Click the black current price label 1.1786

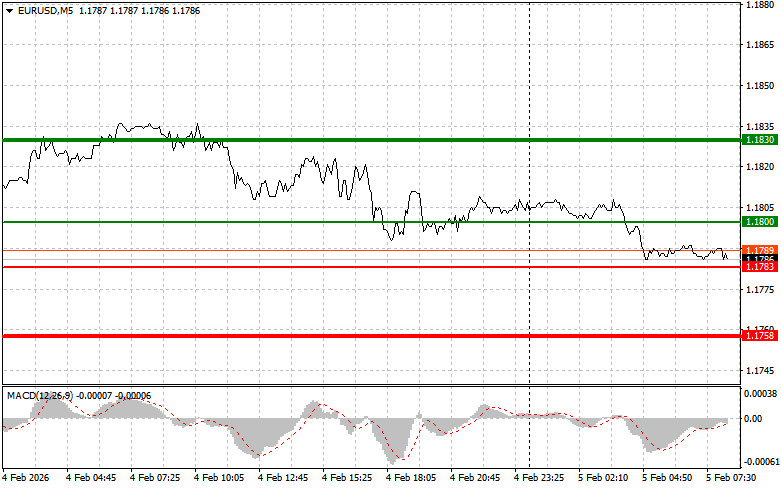[x=754, y=258]
